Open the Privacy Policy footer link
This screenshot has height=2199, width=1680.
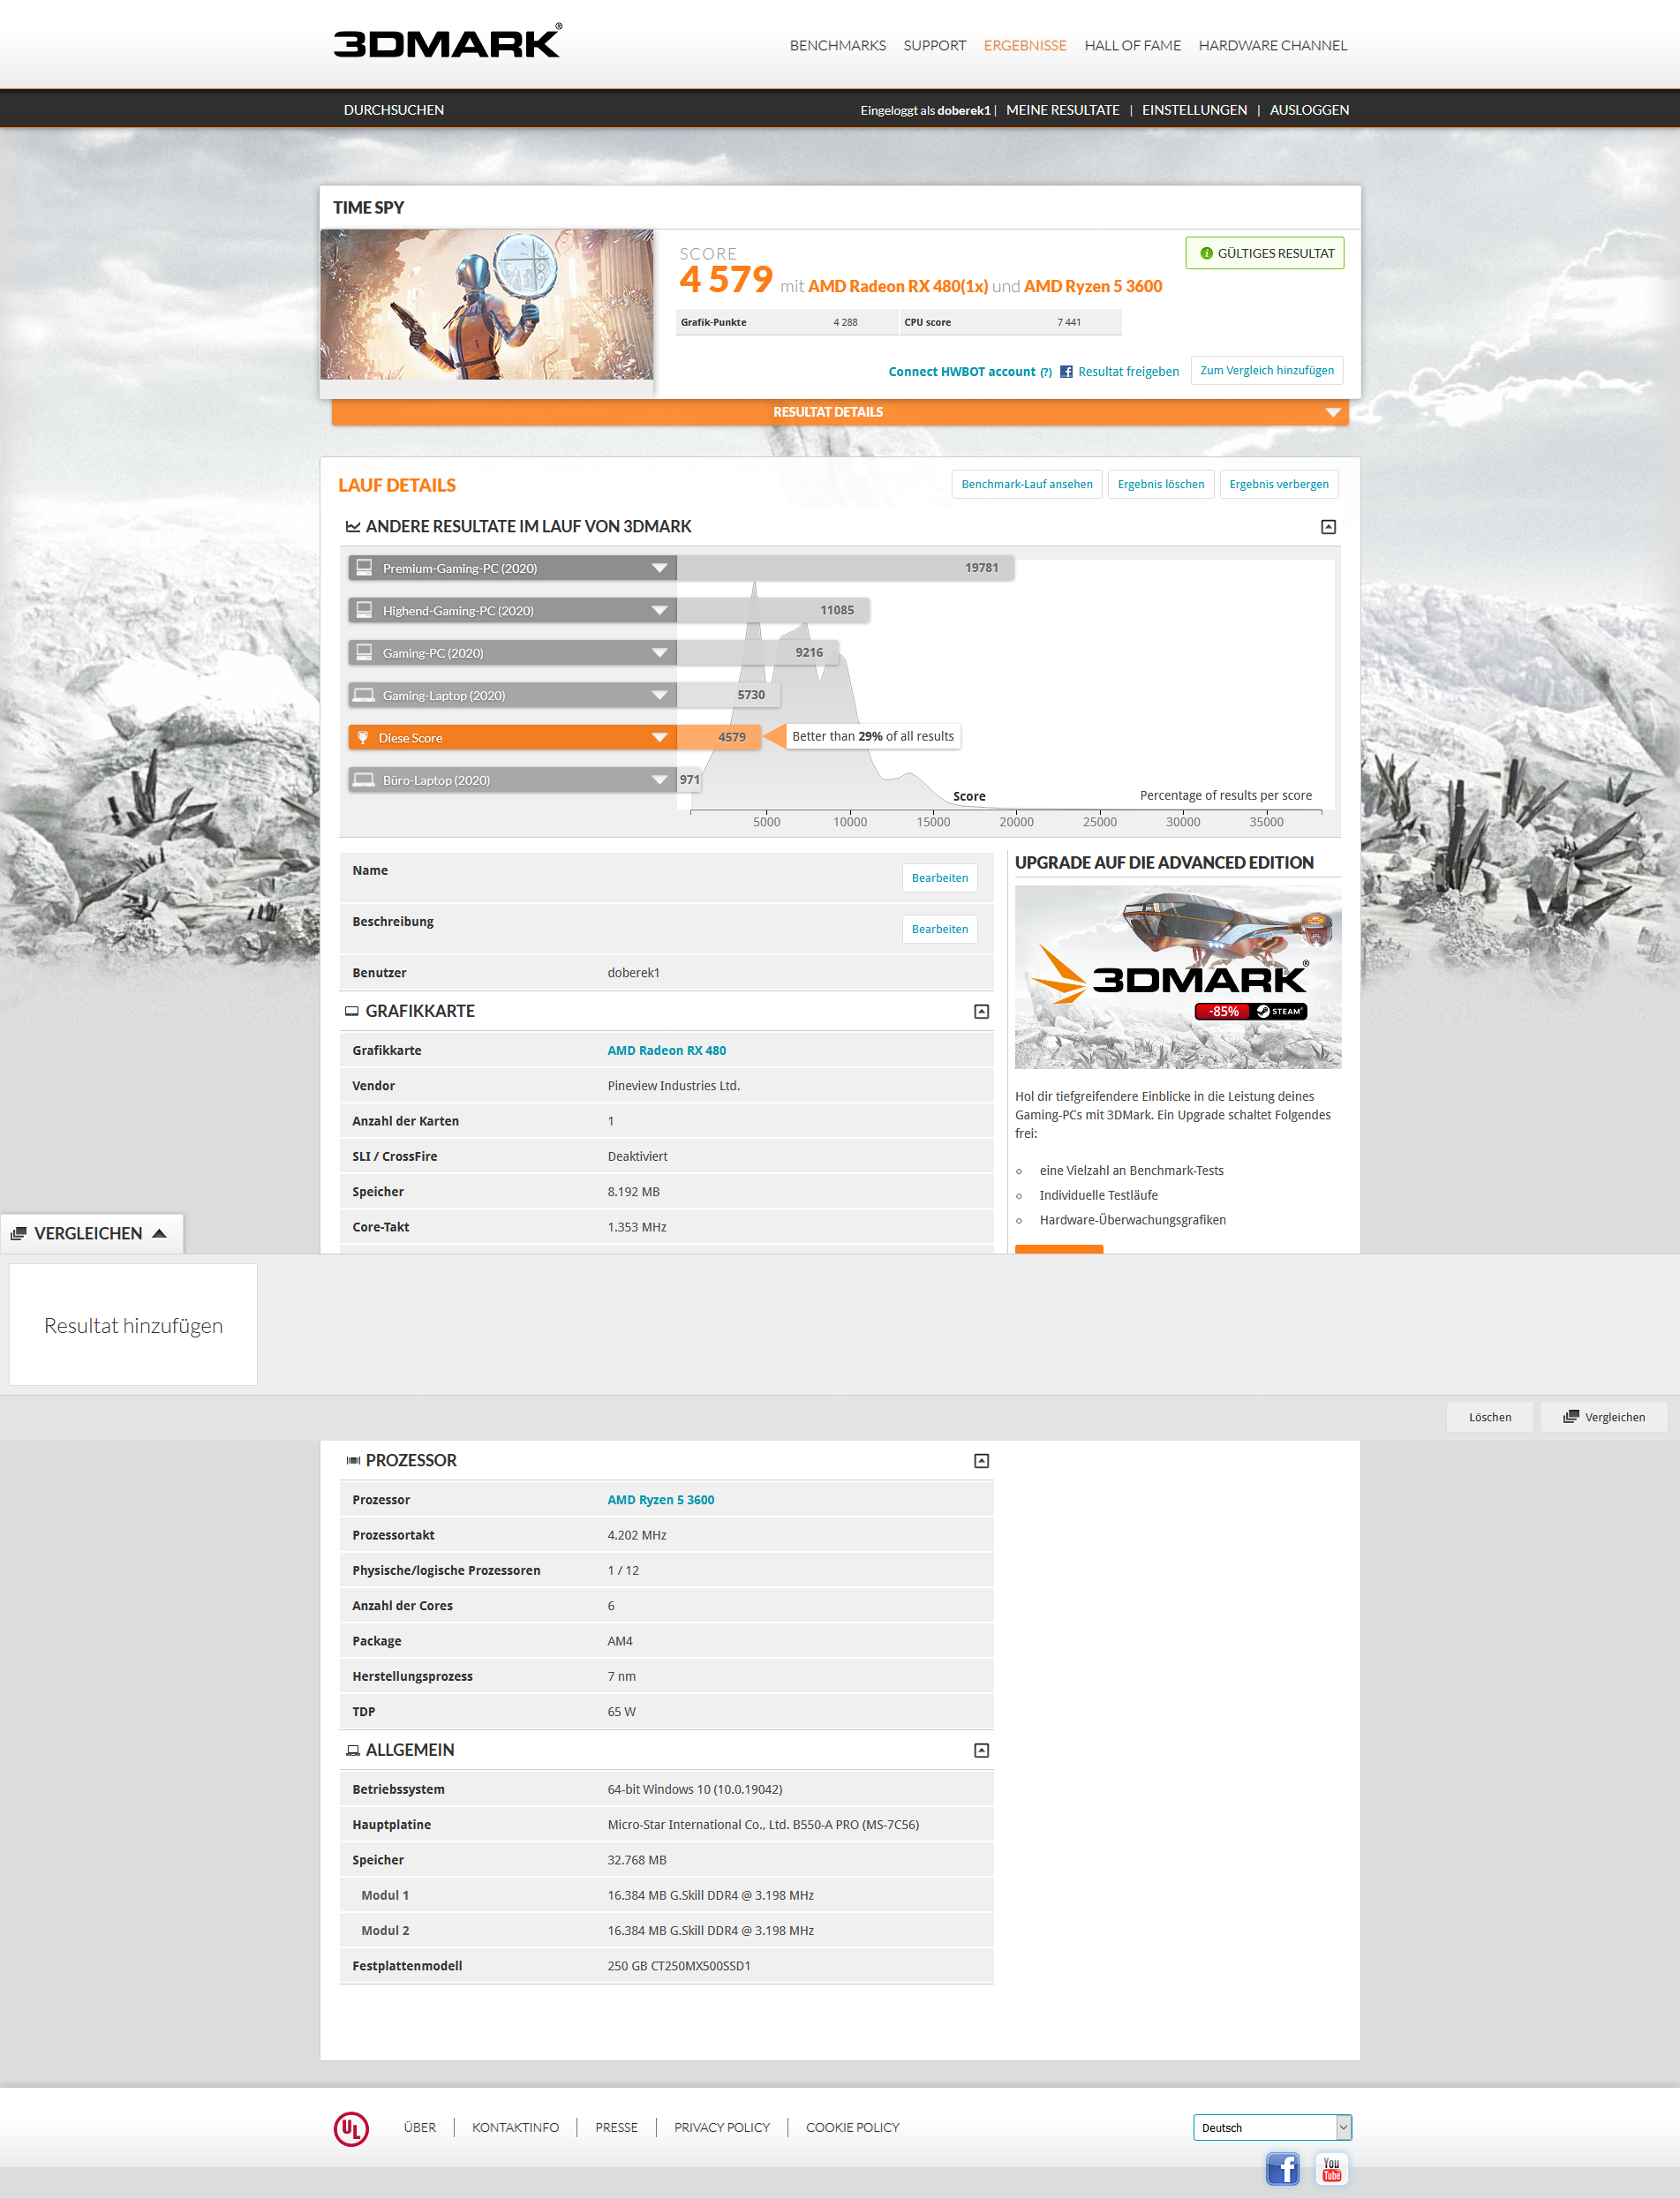(x=722, y=2127)
